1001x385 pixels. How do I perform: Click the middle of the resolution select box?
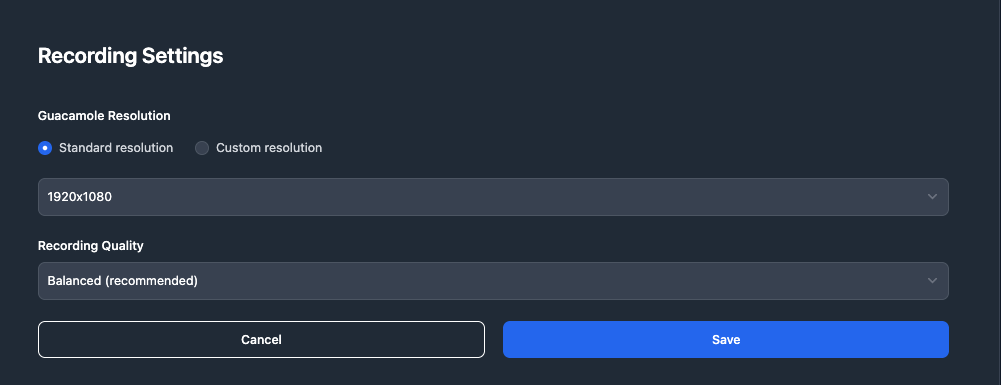tap(493, 197)
